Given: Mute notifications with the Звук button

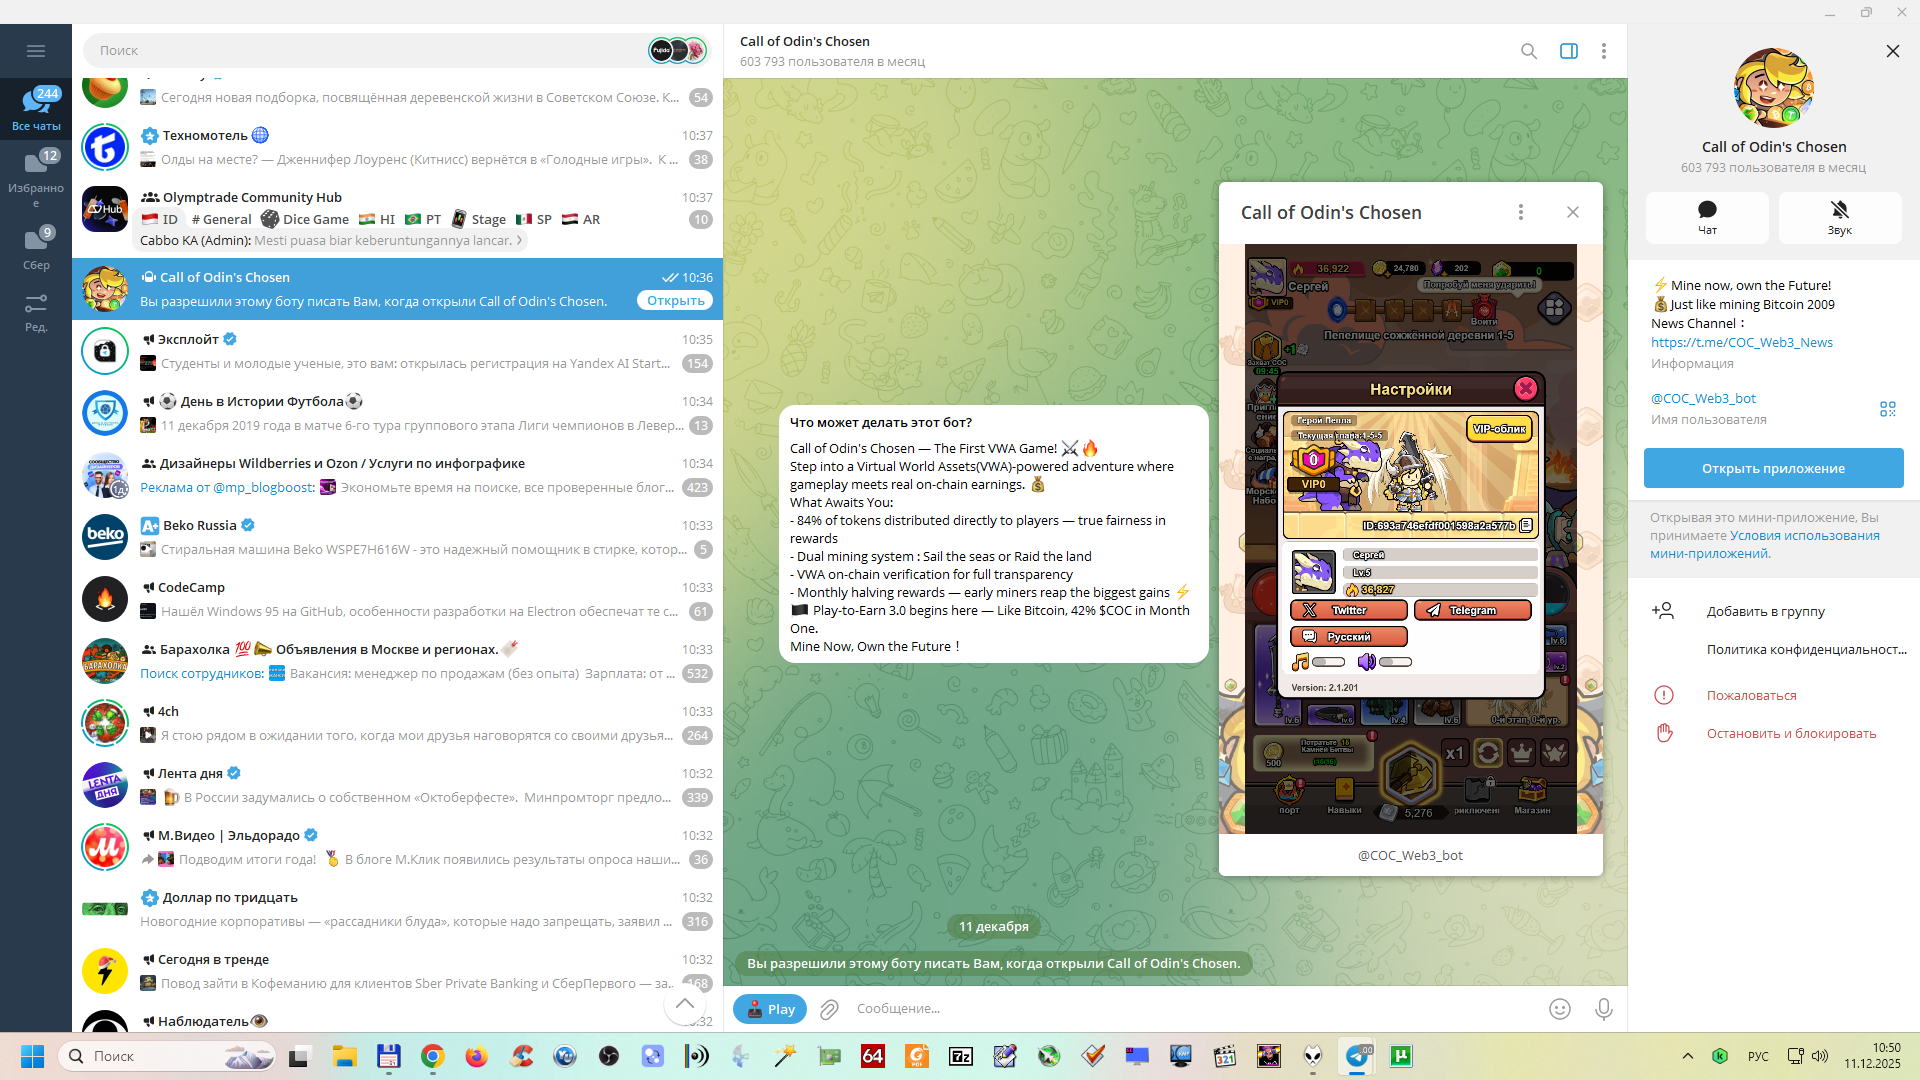Looking at the screenshot, I should click(x=1839, y=217).
